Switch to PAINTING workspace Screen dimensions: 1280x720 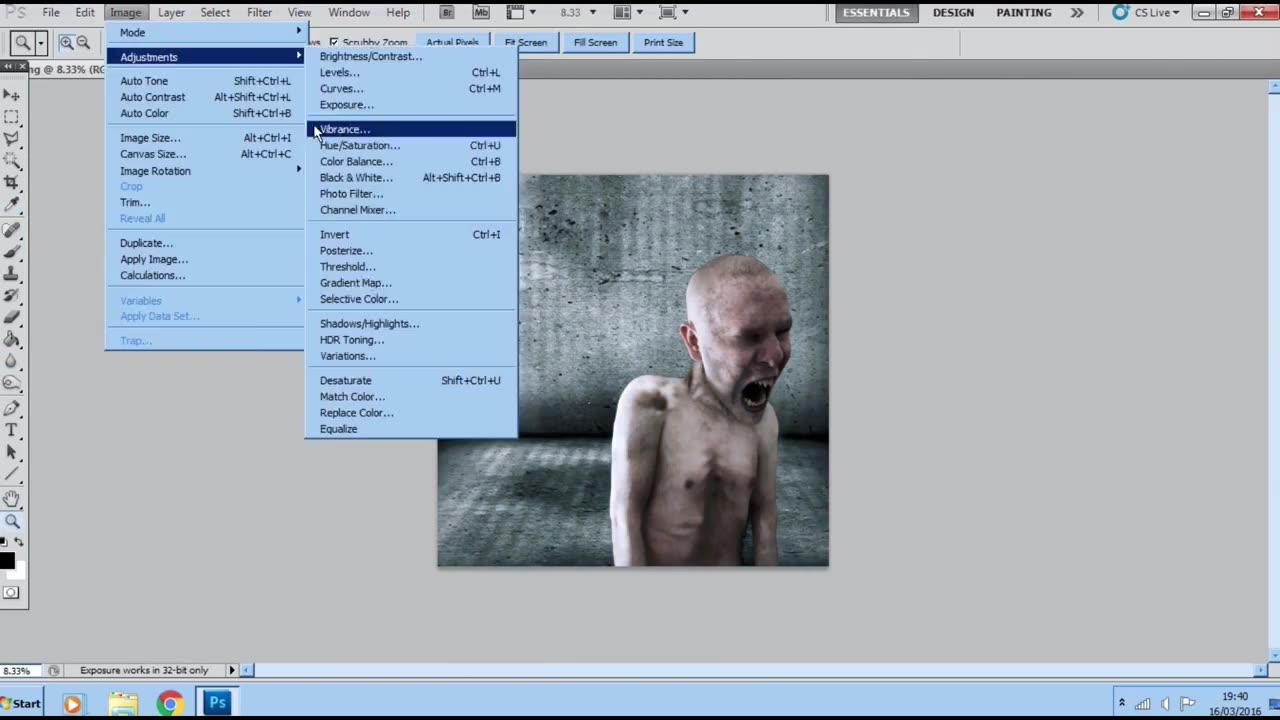point(1024,12)
